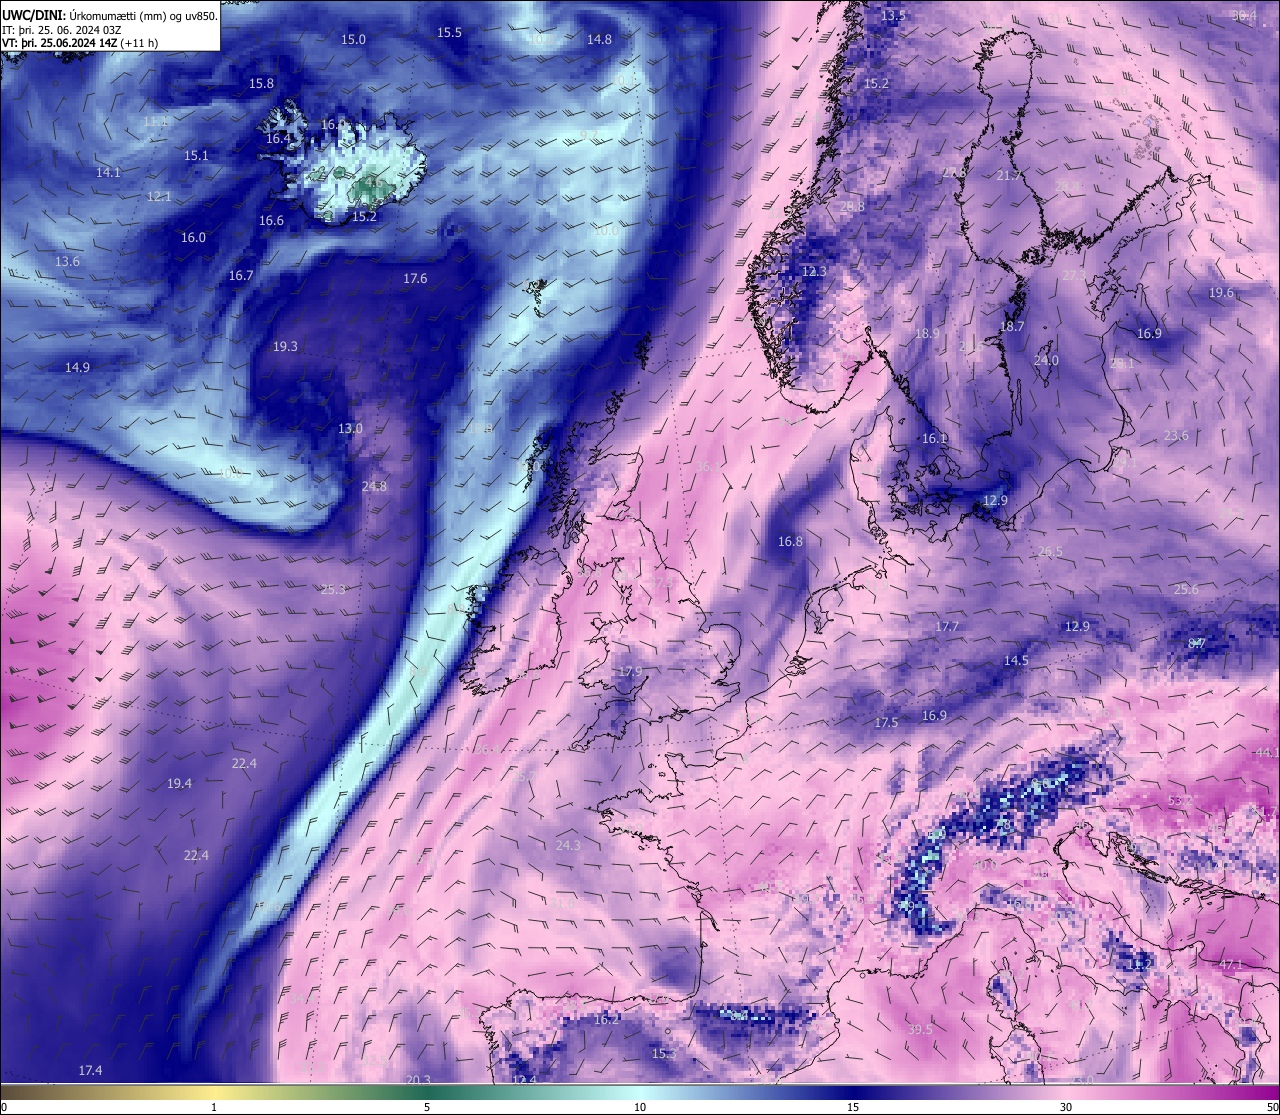Click the '24.3' value over Brittany
Viewport: 1280px width, 1115px height.
click(x=567, y=845)
